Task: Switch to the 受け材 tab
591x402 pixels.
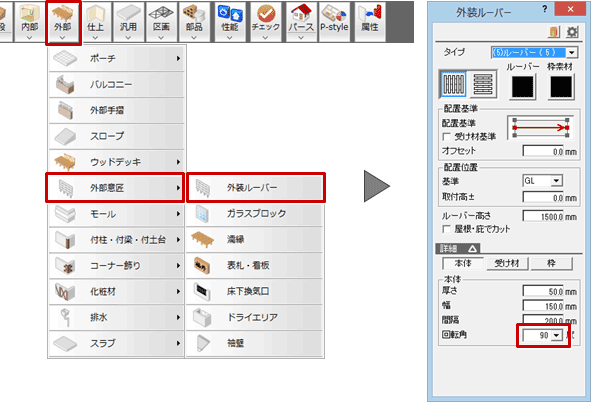Action: [507, 263]
